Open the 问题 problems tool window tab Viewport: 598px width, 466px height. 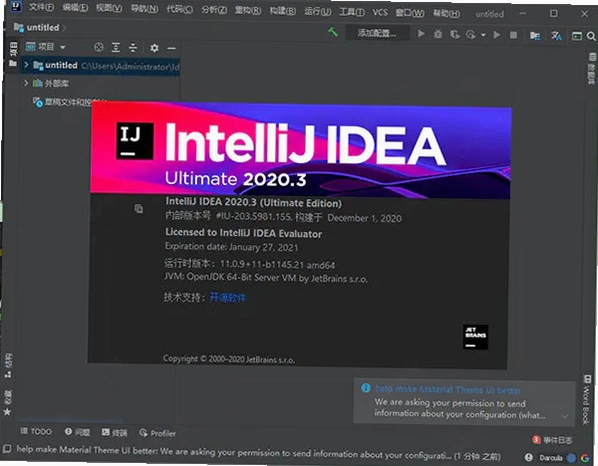point(77,432)
